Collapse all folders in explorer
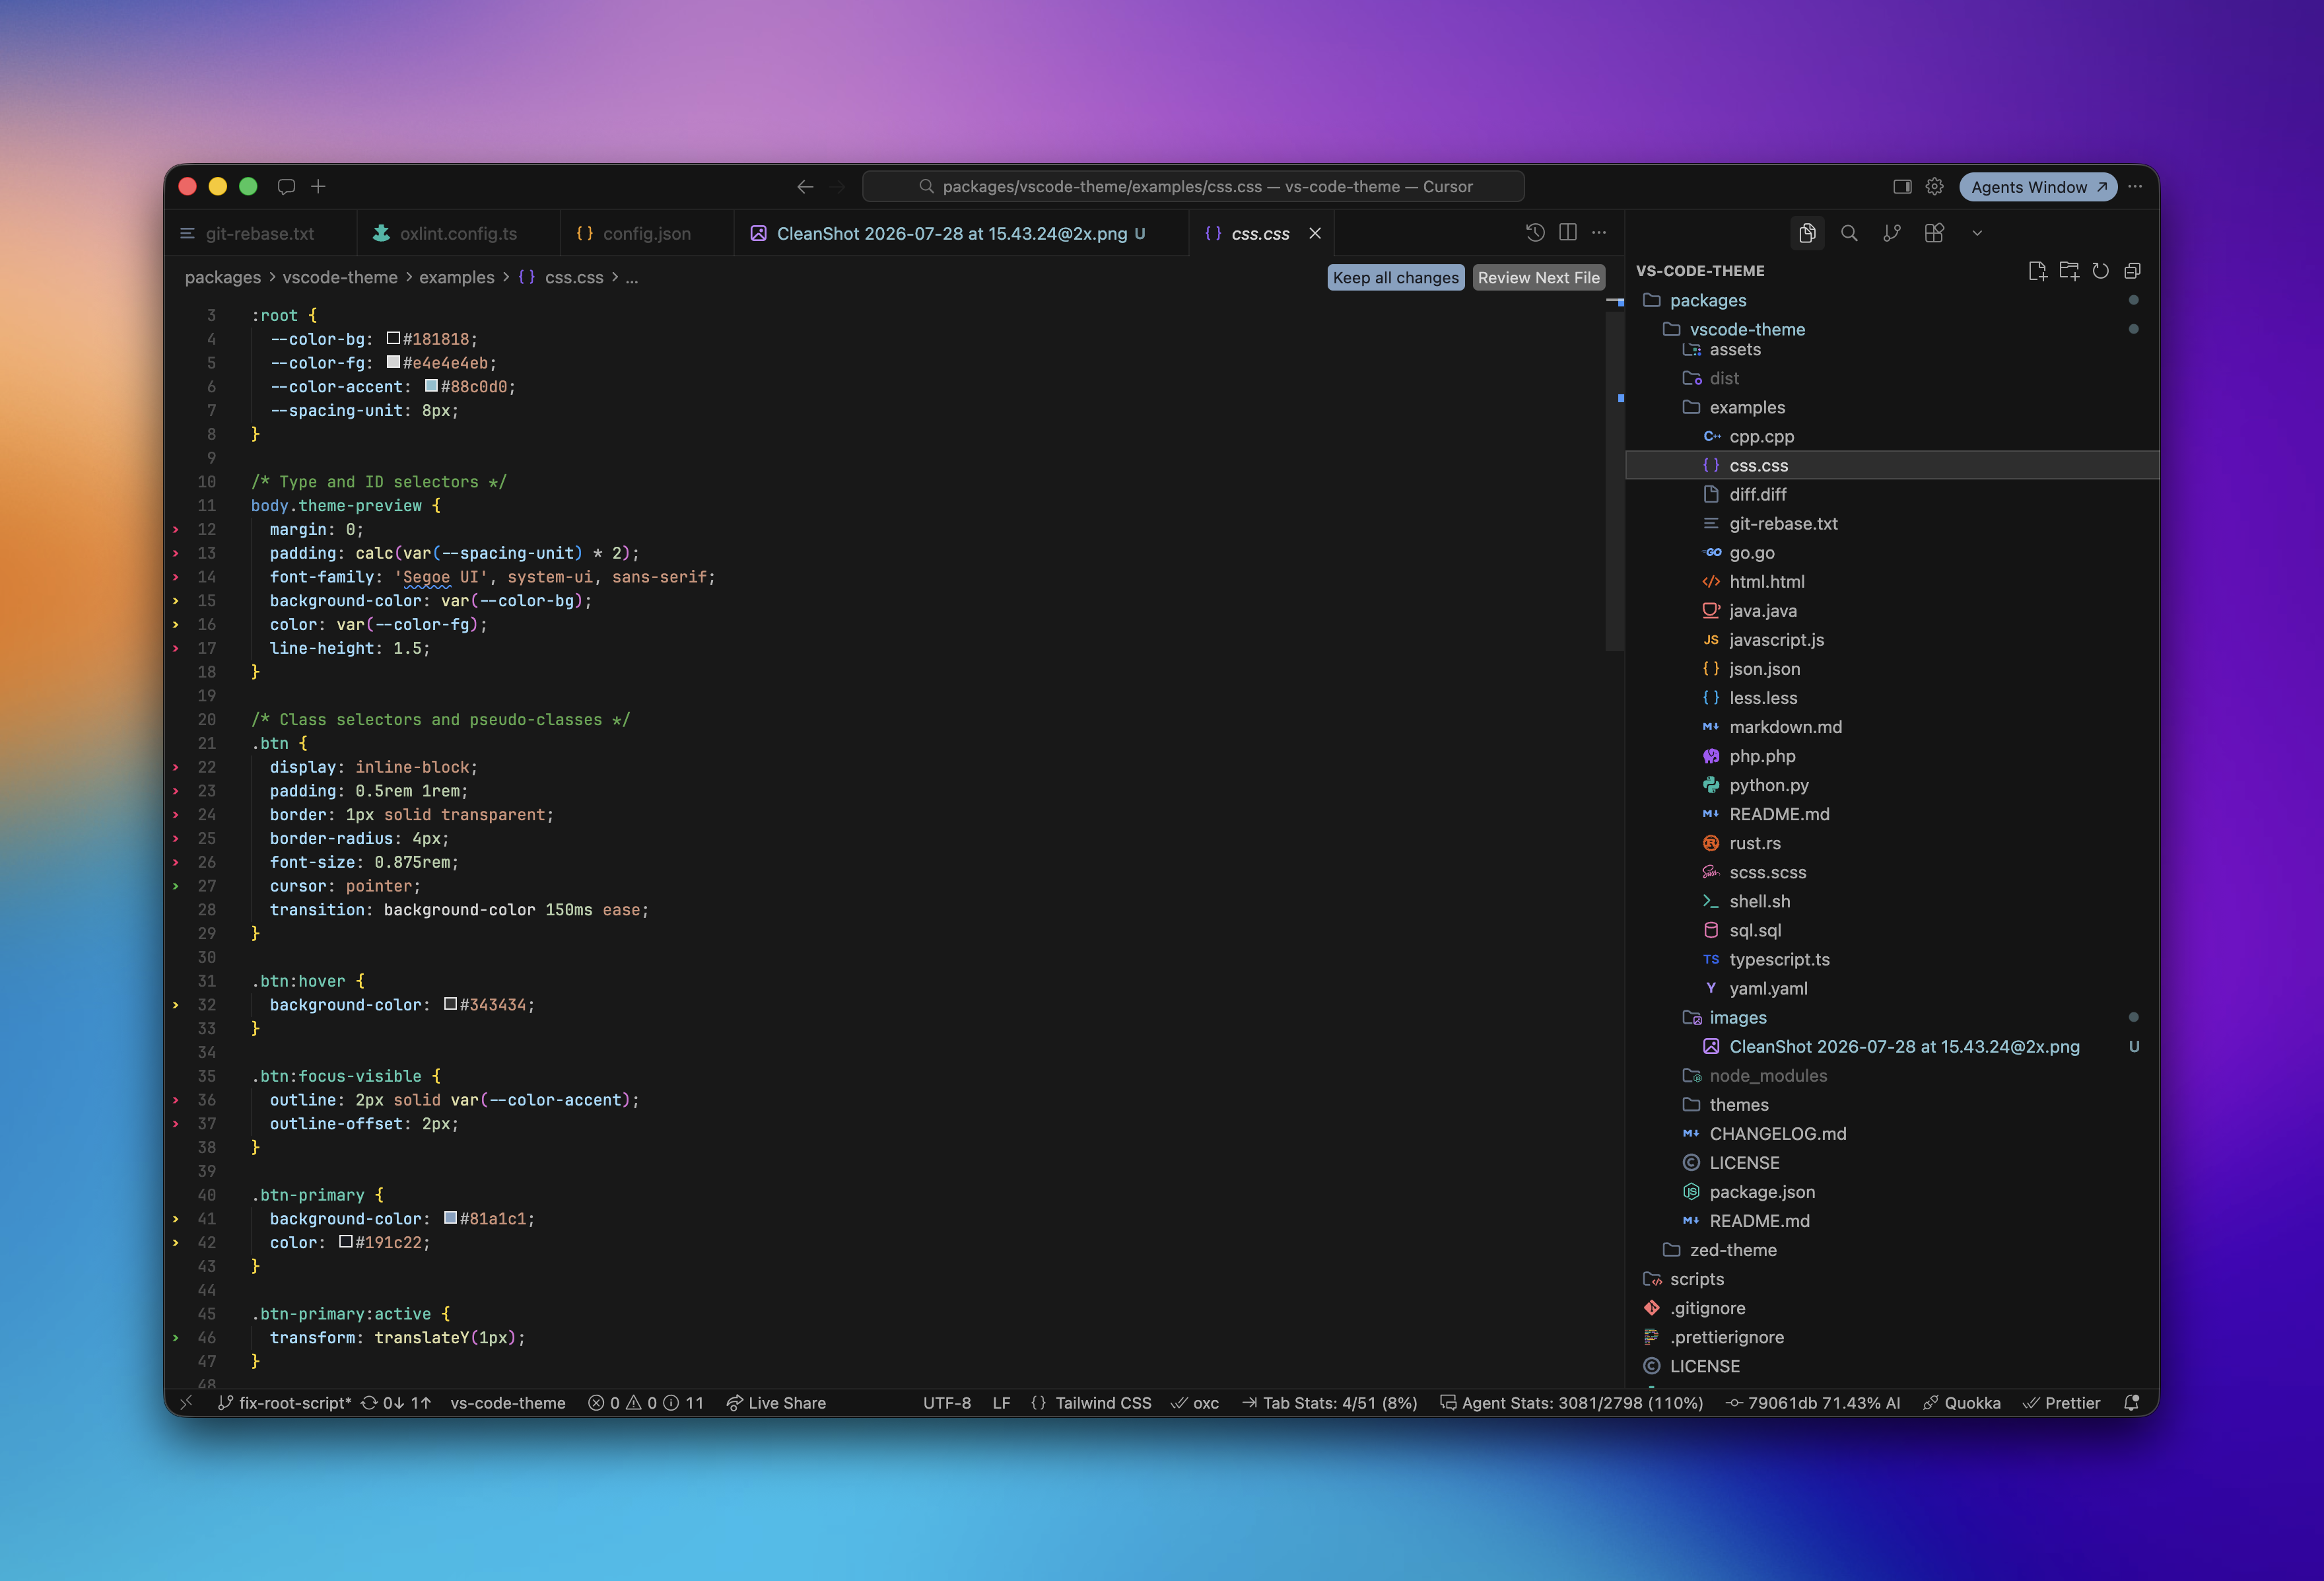This screenshot has width=2324, height=1581. (x=2132, y=271)
